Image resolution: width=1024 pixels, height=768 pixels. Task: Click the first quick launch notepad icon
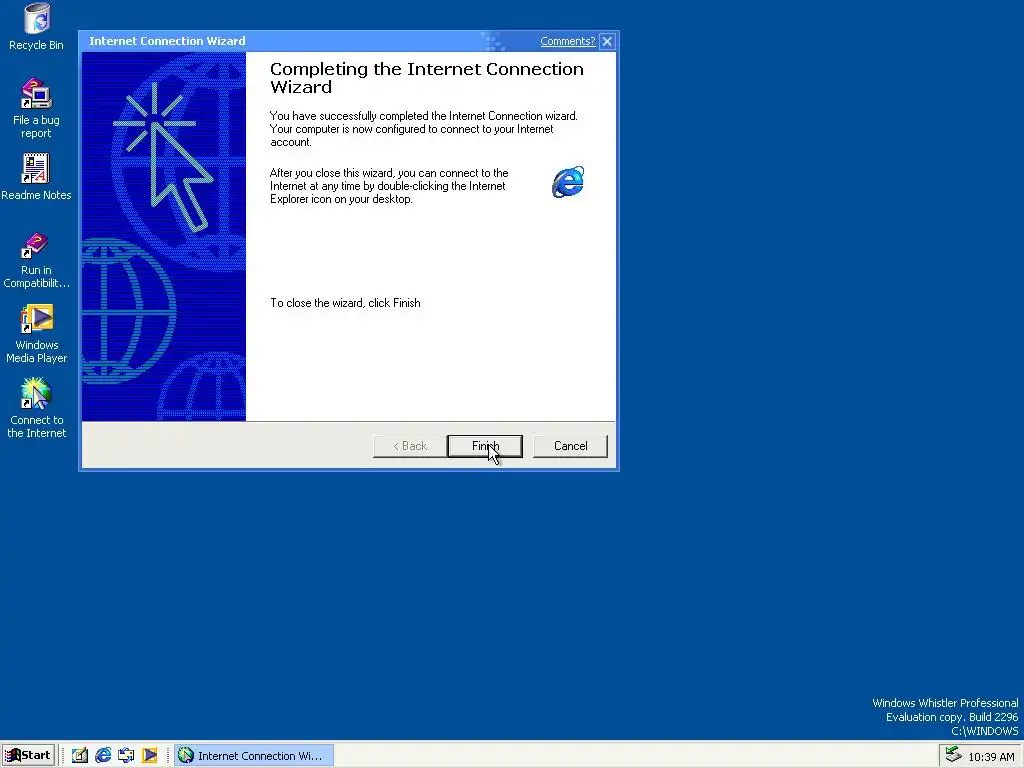tap(80, 756)
